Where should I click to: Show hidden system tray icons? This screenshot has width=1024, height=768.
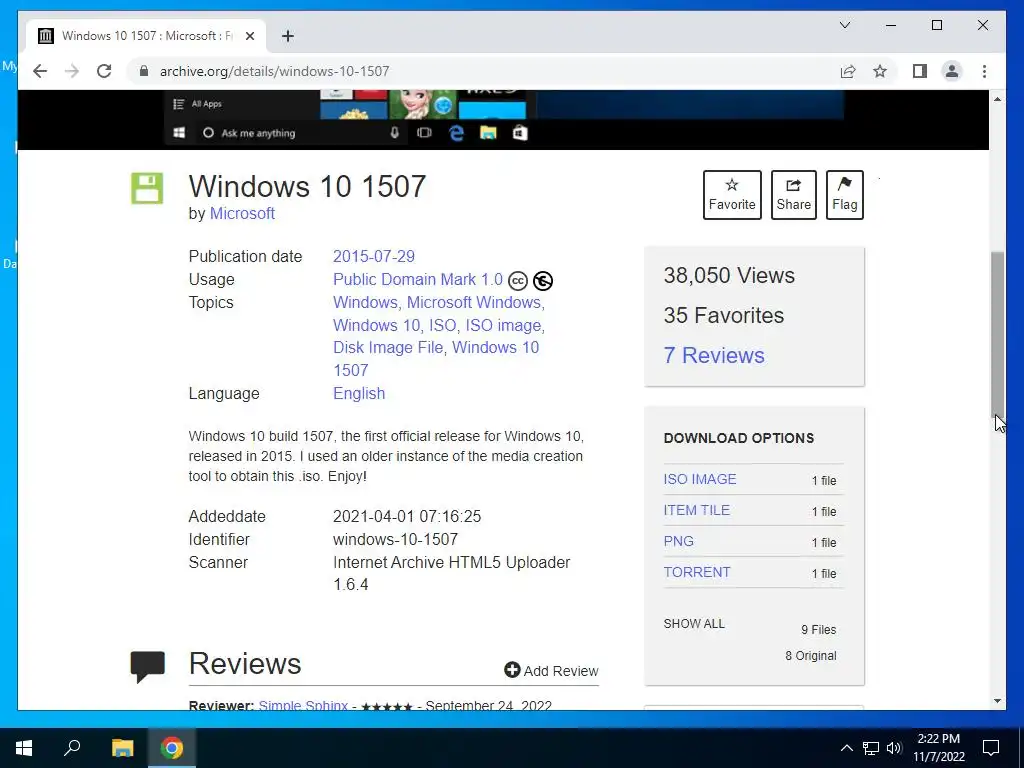pyautogui.click(x=846, y=748)
